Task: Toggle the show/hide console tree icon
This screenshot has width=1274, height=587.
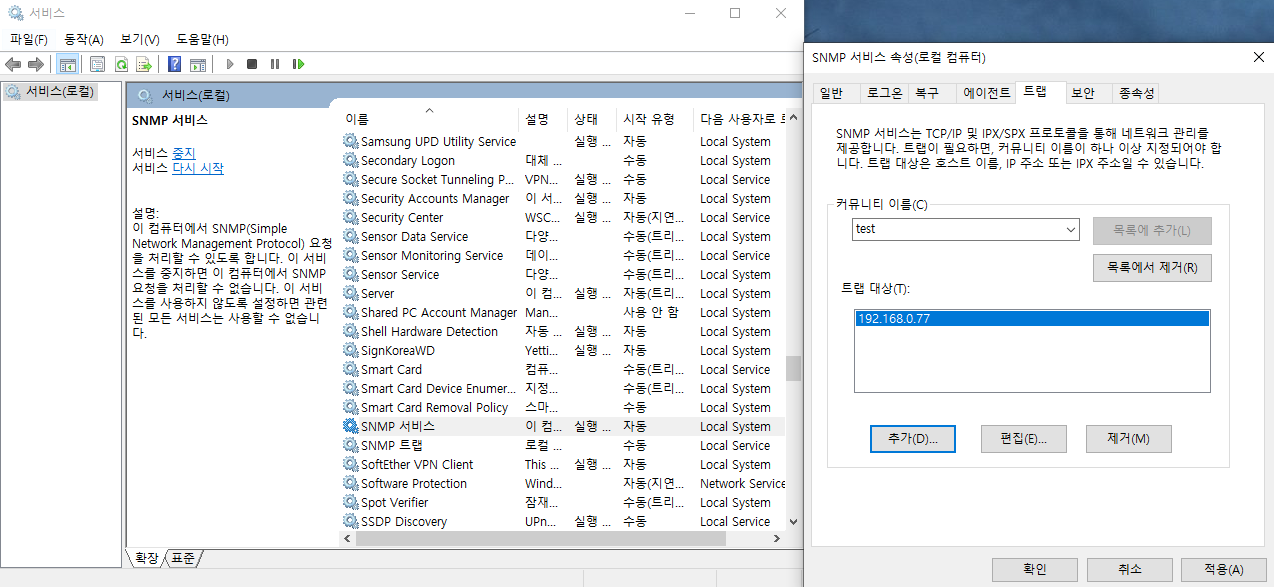Action: (x=68, y=64)
